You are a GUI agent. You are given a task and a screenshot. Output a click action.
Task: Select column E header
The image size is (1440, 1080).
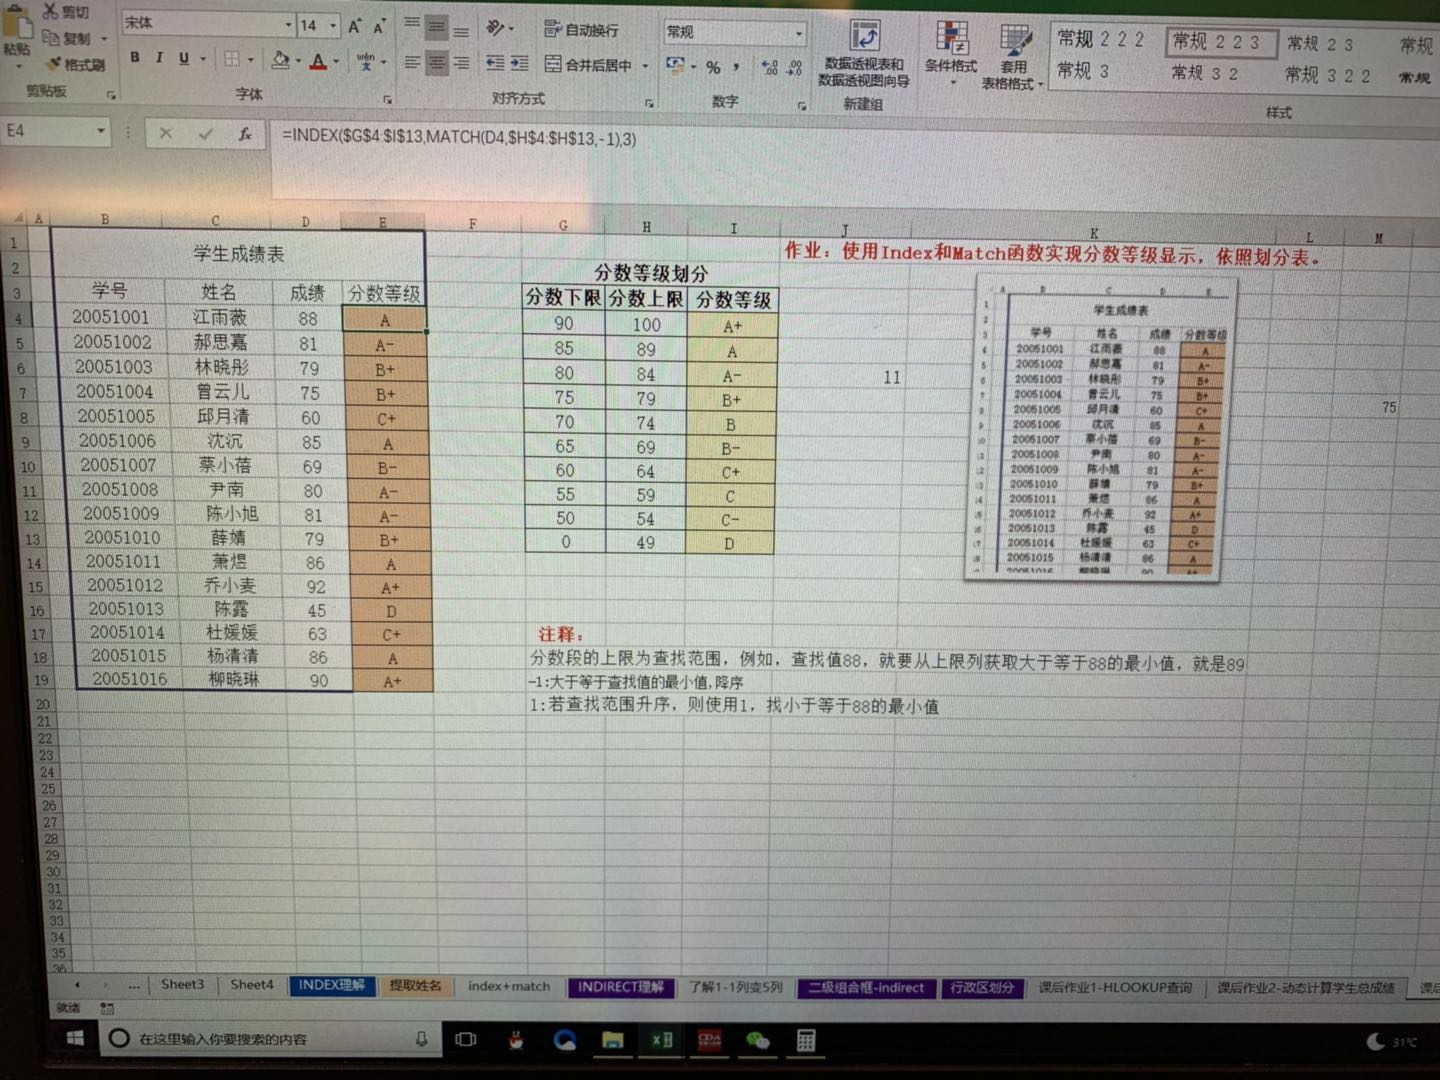pos(383,222)
